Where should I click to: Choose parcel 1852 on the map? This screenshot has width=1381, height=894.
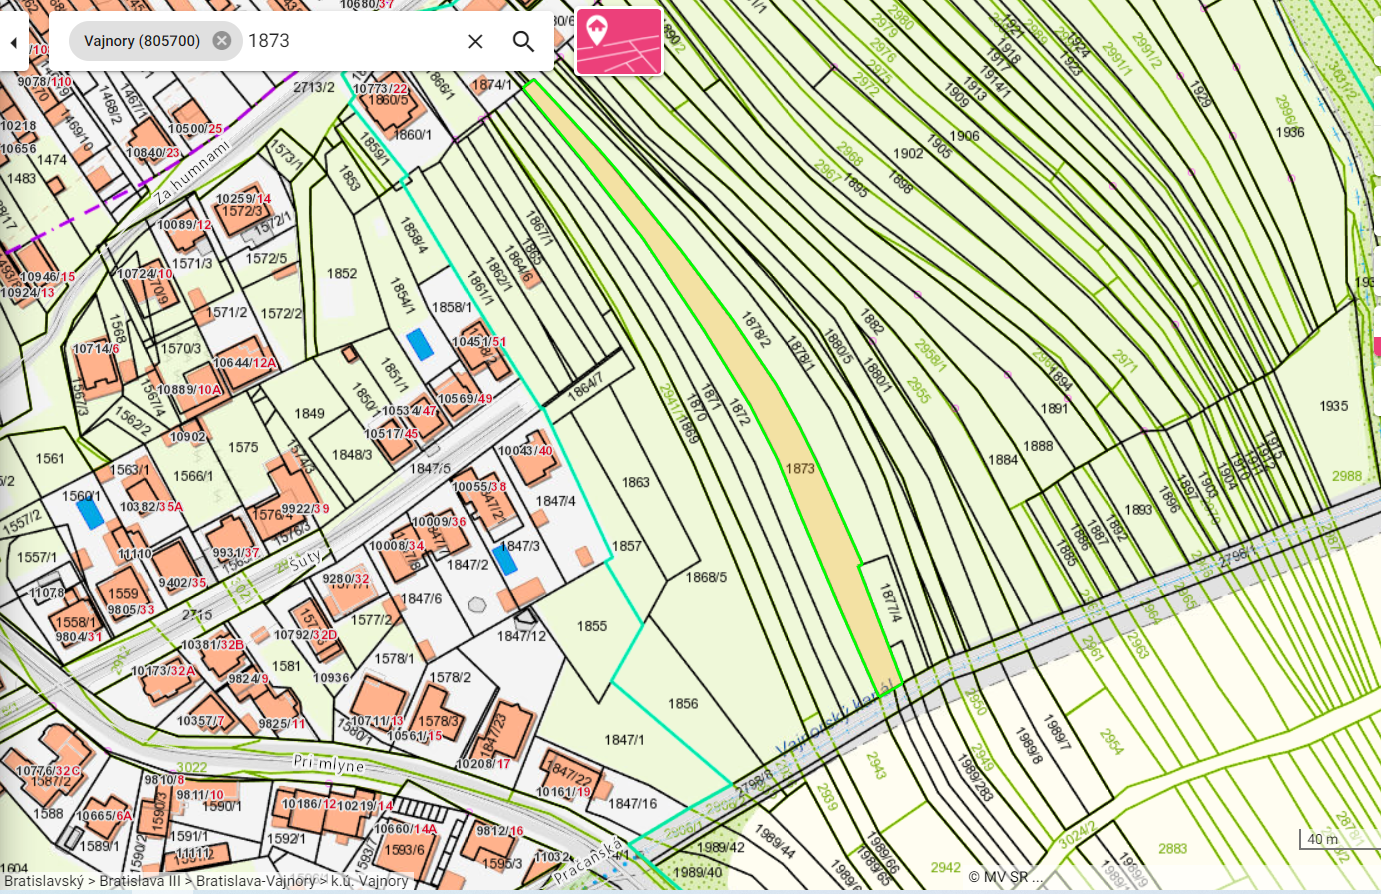pyautogui.click(x=342, y=273)
